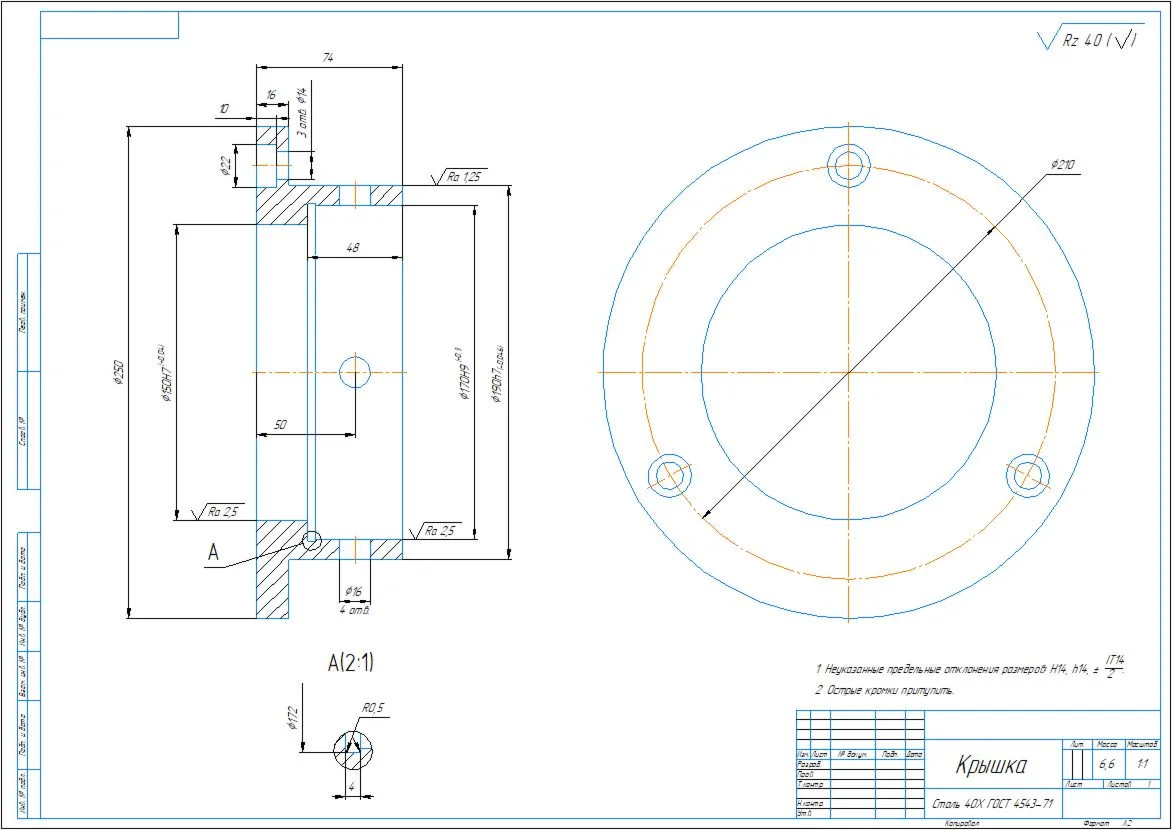Select the 'Листов 1' cell

(1130, 784)
